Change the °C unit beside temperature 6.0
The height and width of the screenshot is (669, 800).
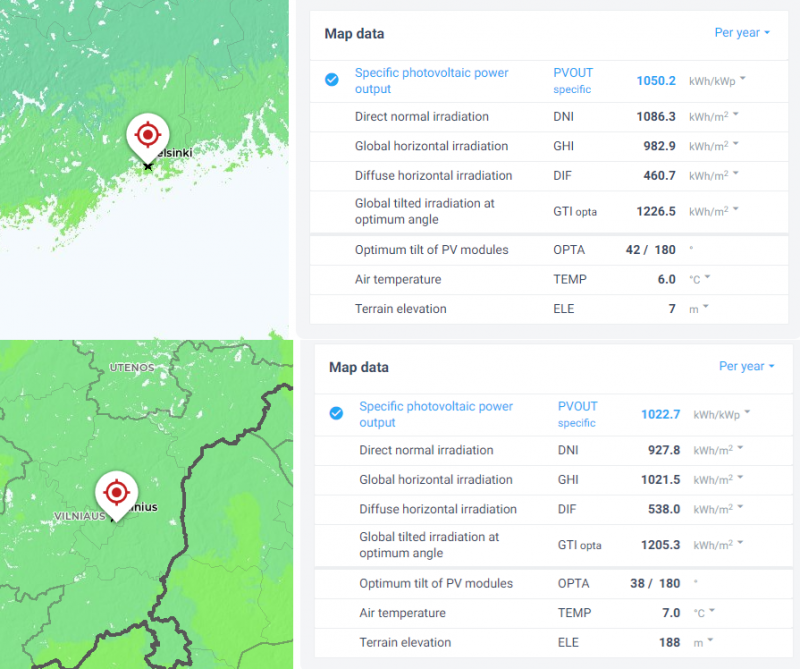tap(699, 279)
